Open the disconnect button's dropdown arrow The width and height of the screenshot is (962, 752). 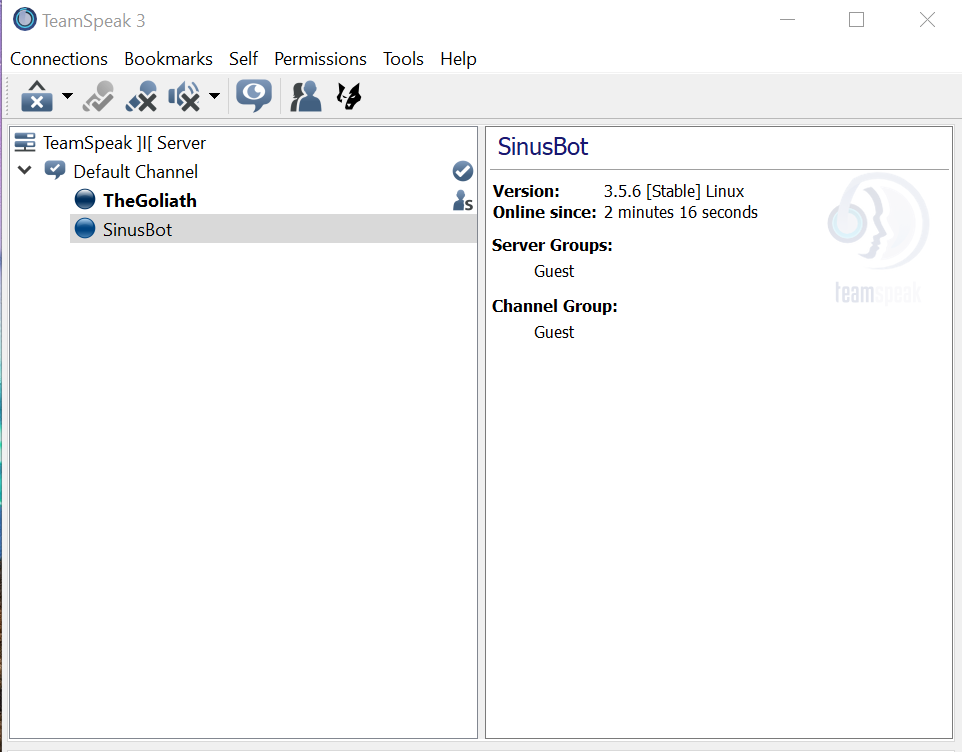click(67, 96)
